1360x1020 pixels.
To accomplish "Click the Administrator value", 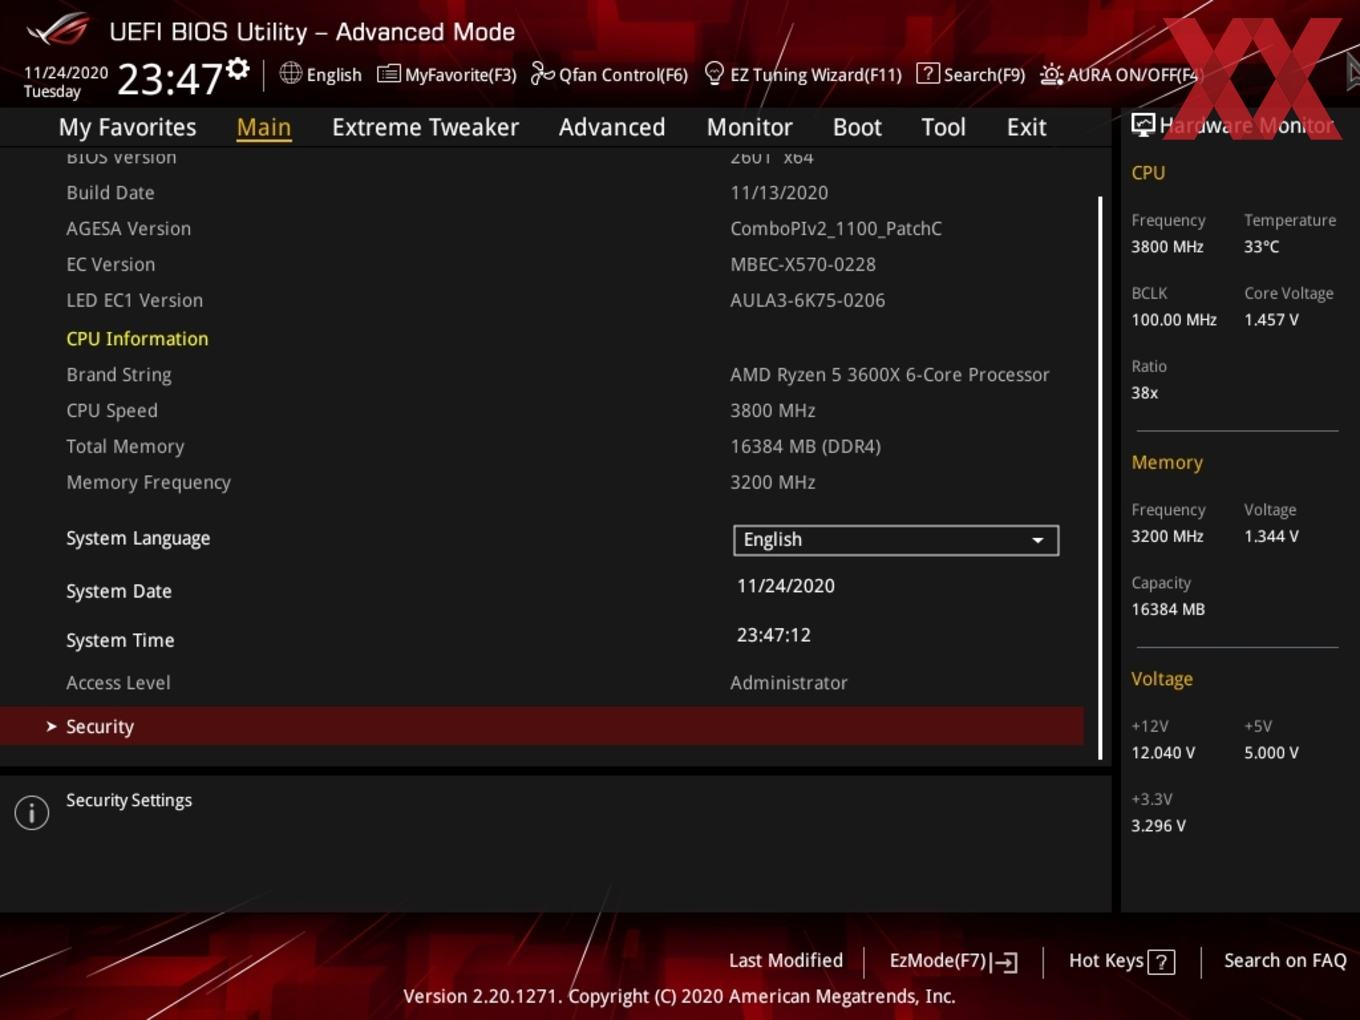I will tap(789, 682).
